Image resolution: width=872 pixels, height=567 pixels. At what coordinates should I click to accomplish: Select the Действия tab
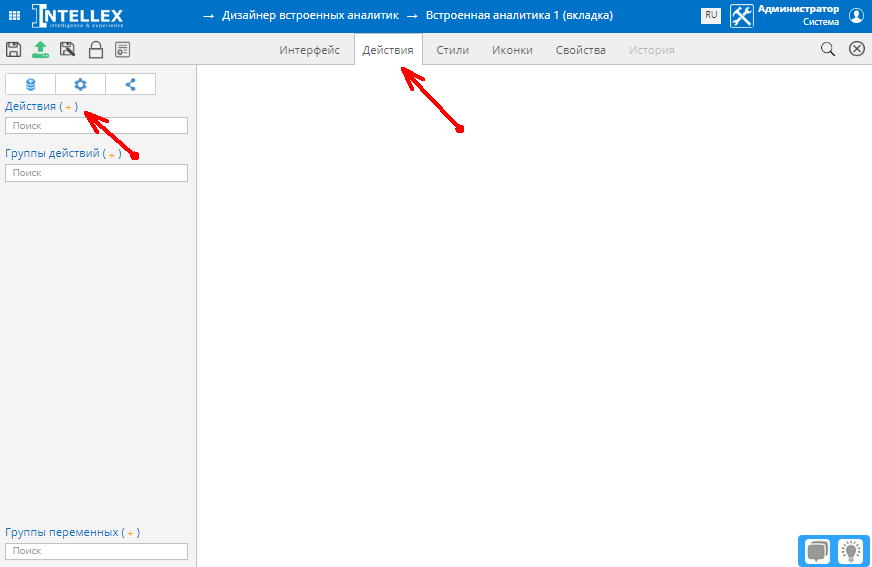point(388,50)
